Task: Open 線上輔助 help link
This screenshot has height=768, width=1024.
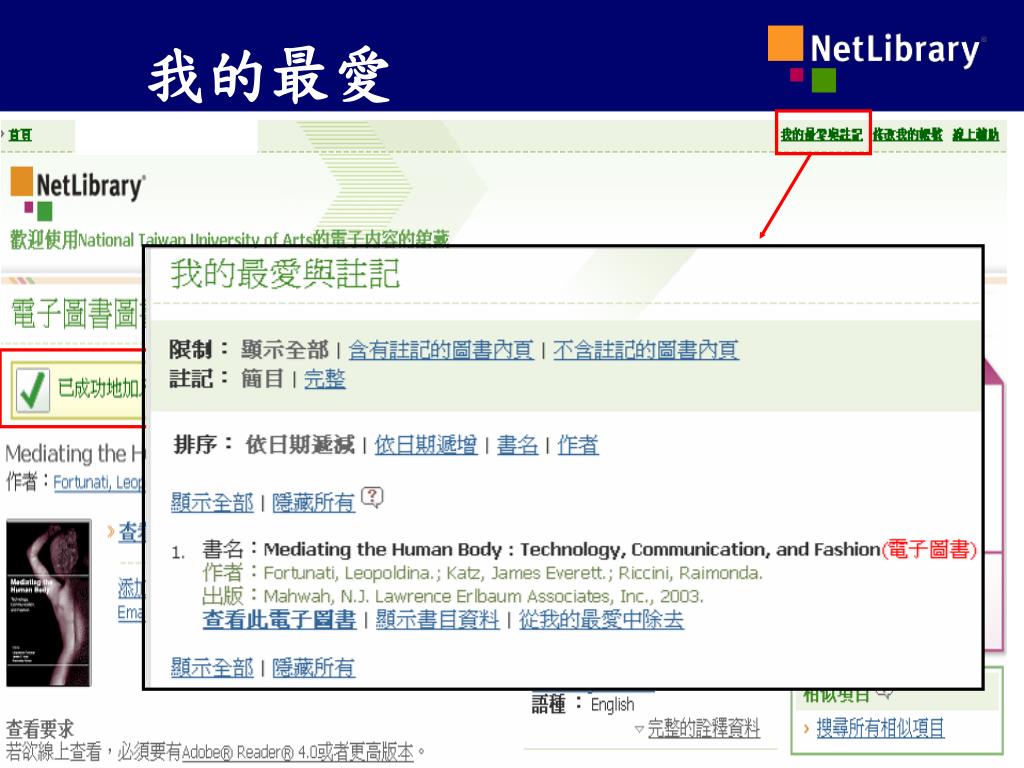Action: coord(975,135)
